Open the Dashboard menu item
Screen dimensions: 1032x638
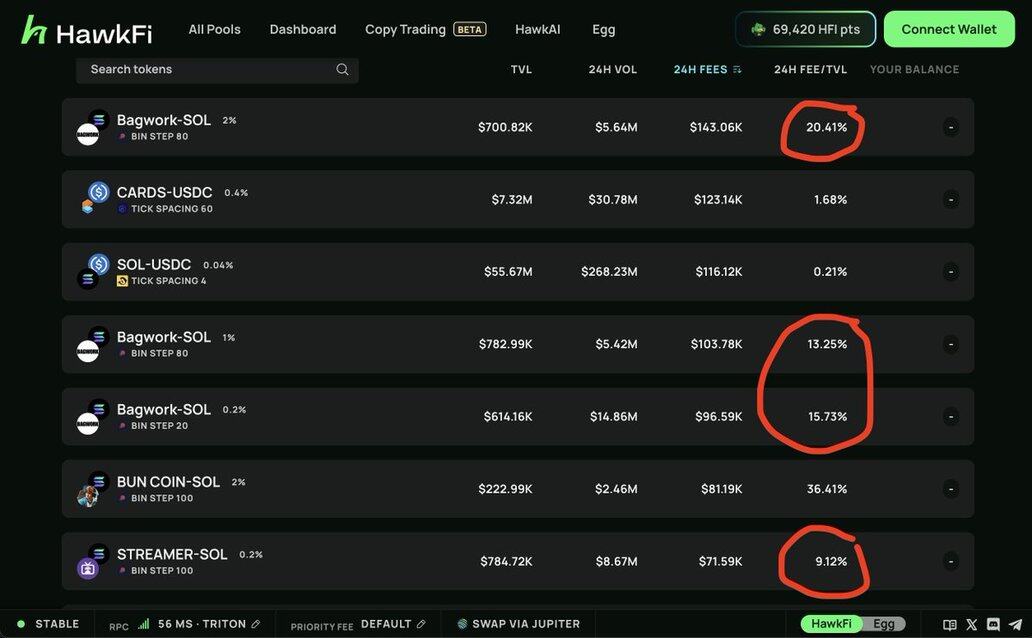[303, 30]
